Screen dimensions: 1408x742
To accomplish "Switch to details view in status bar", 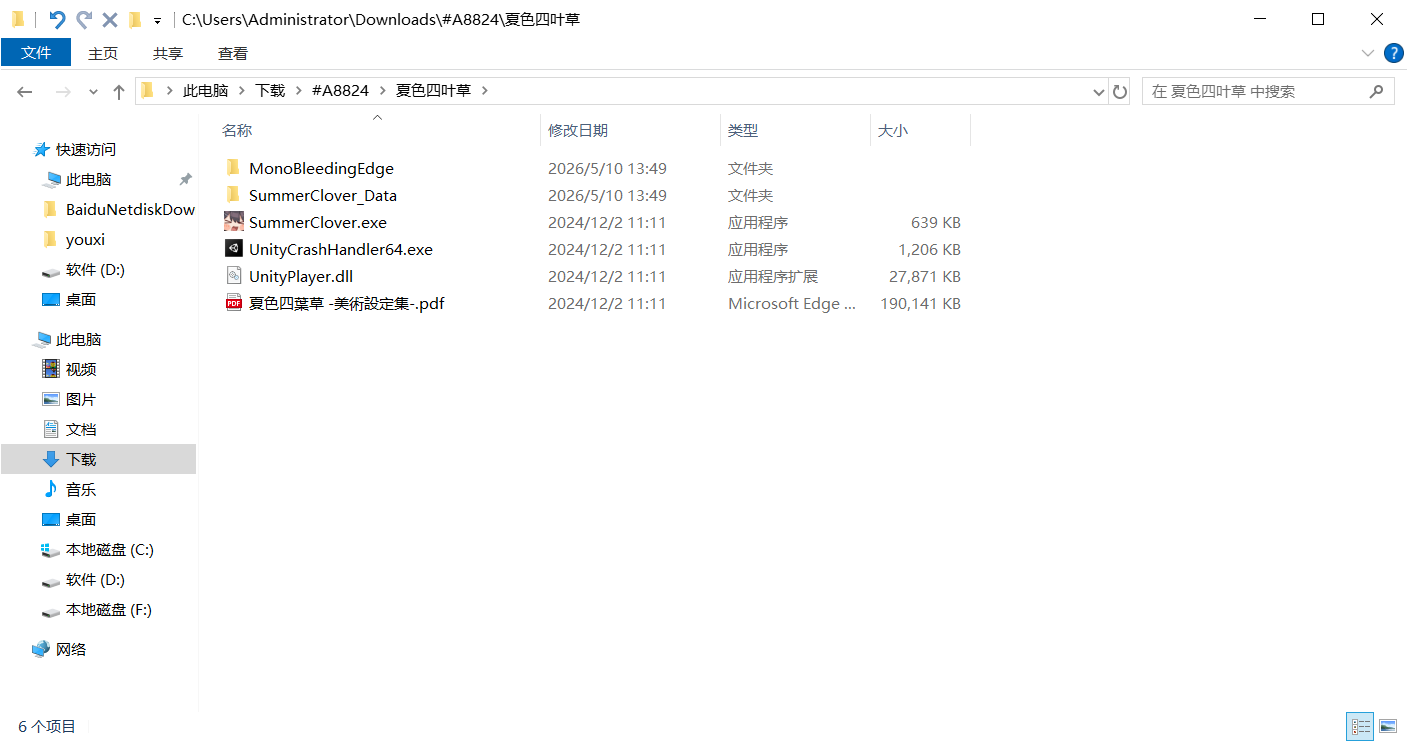I will [1360, 727].
